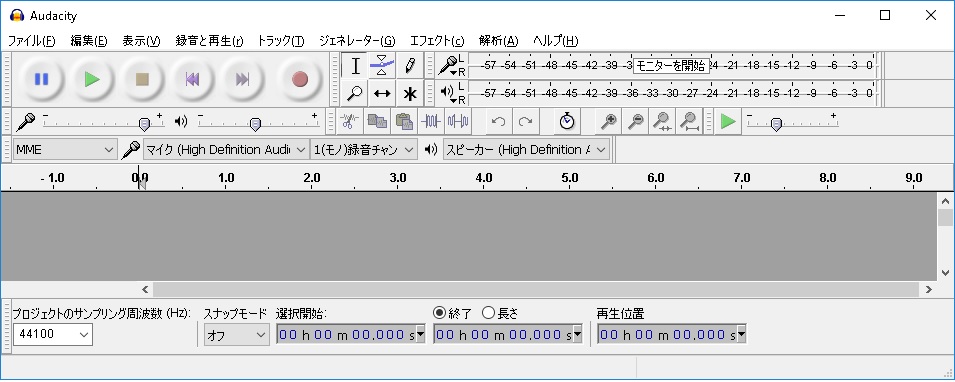Click the 5.0 mark on timeline ruler
Screen dimensions: 955x382
pos(569,178)
